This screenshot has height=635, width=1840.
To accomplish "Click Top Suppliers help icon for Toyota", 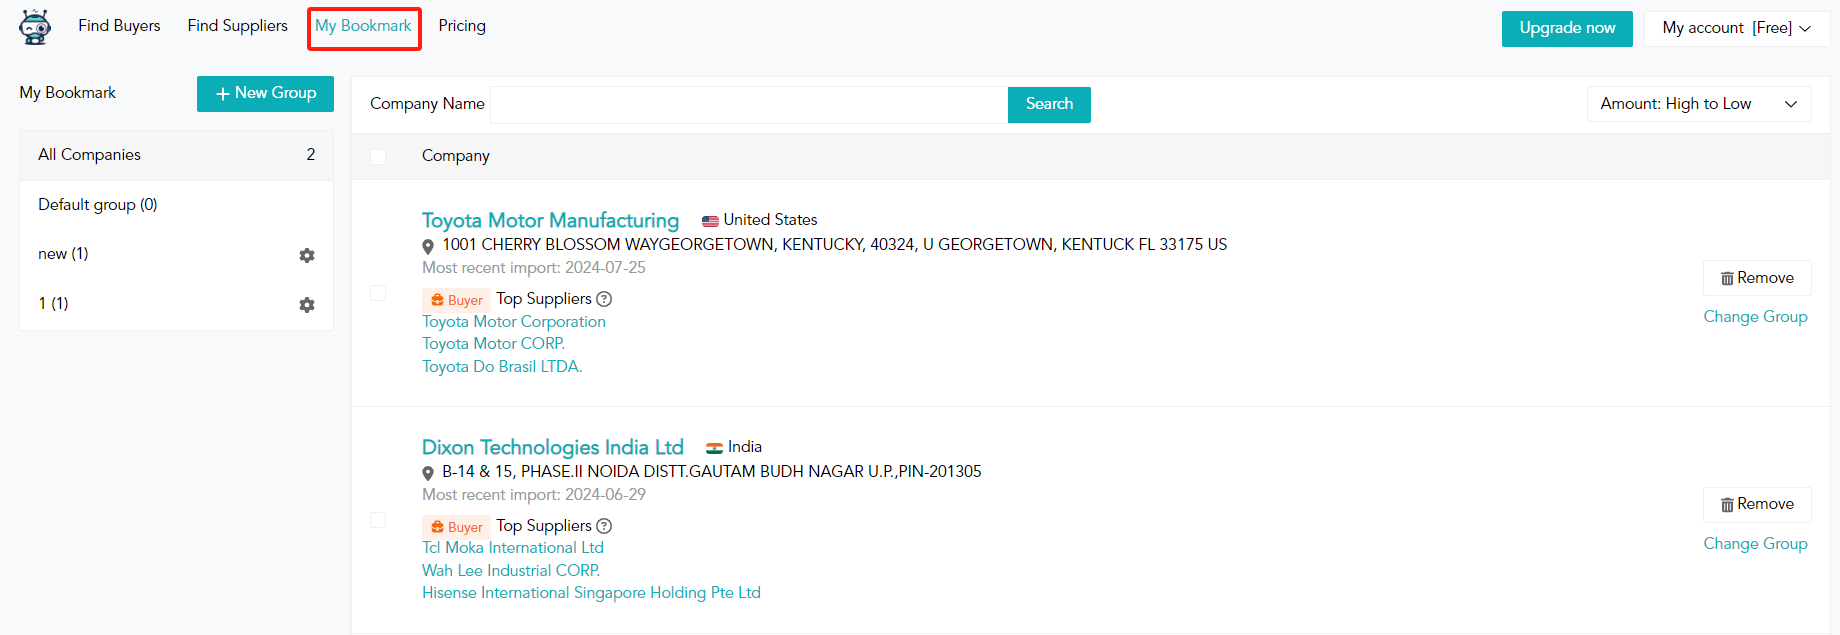I will [604, 299].
